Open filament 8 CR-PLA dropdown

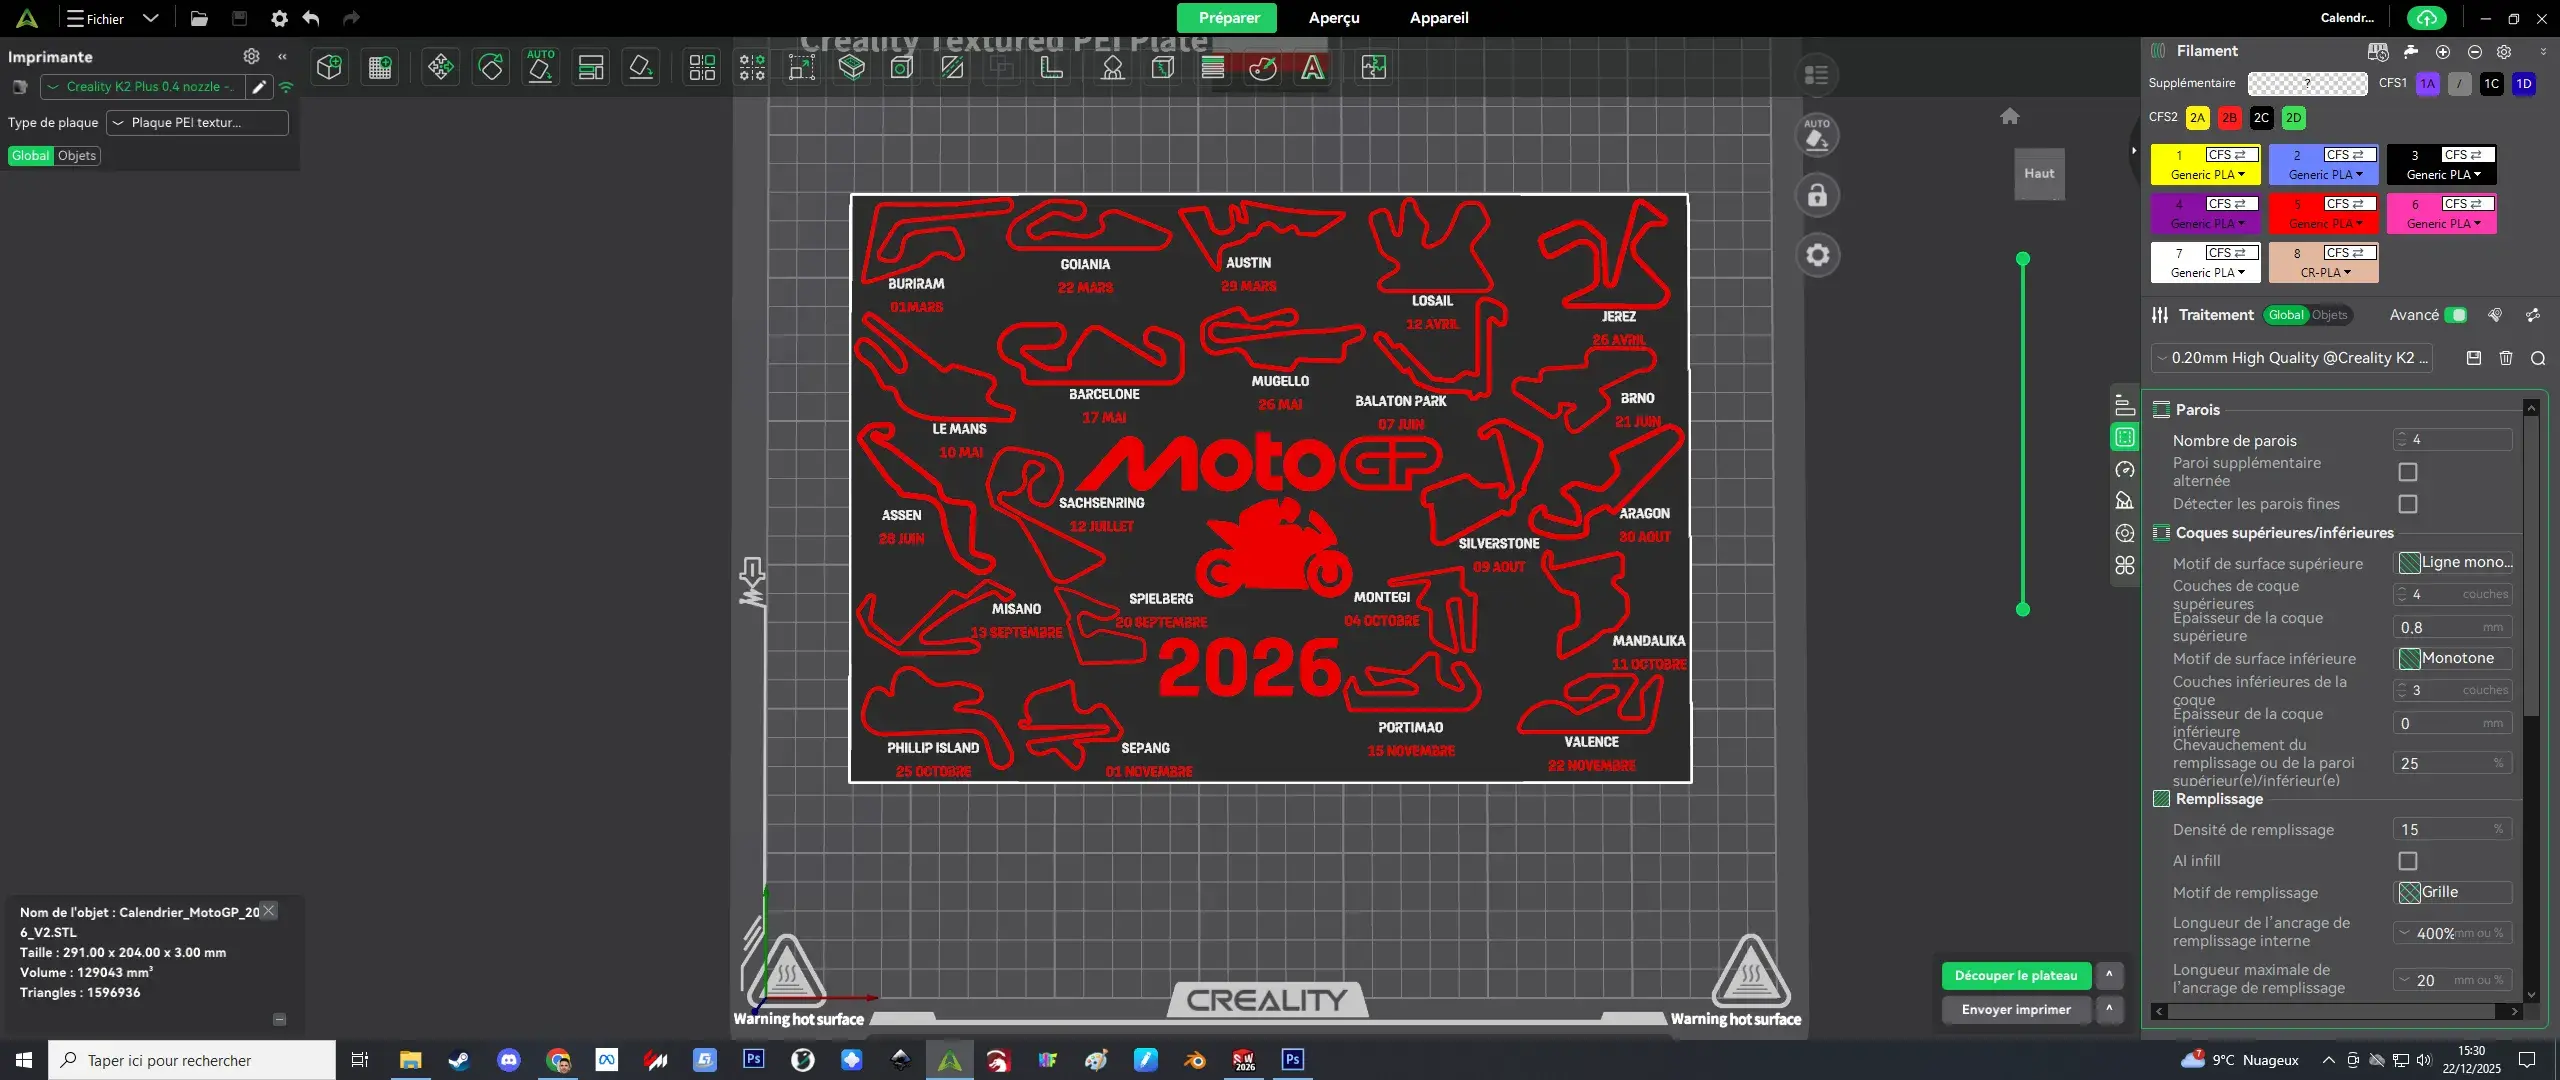pos(2325,273)
